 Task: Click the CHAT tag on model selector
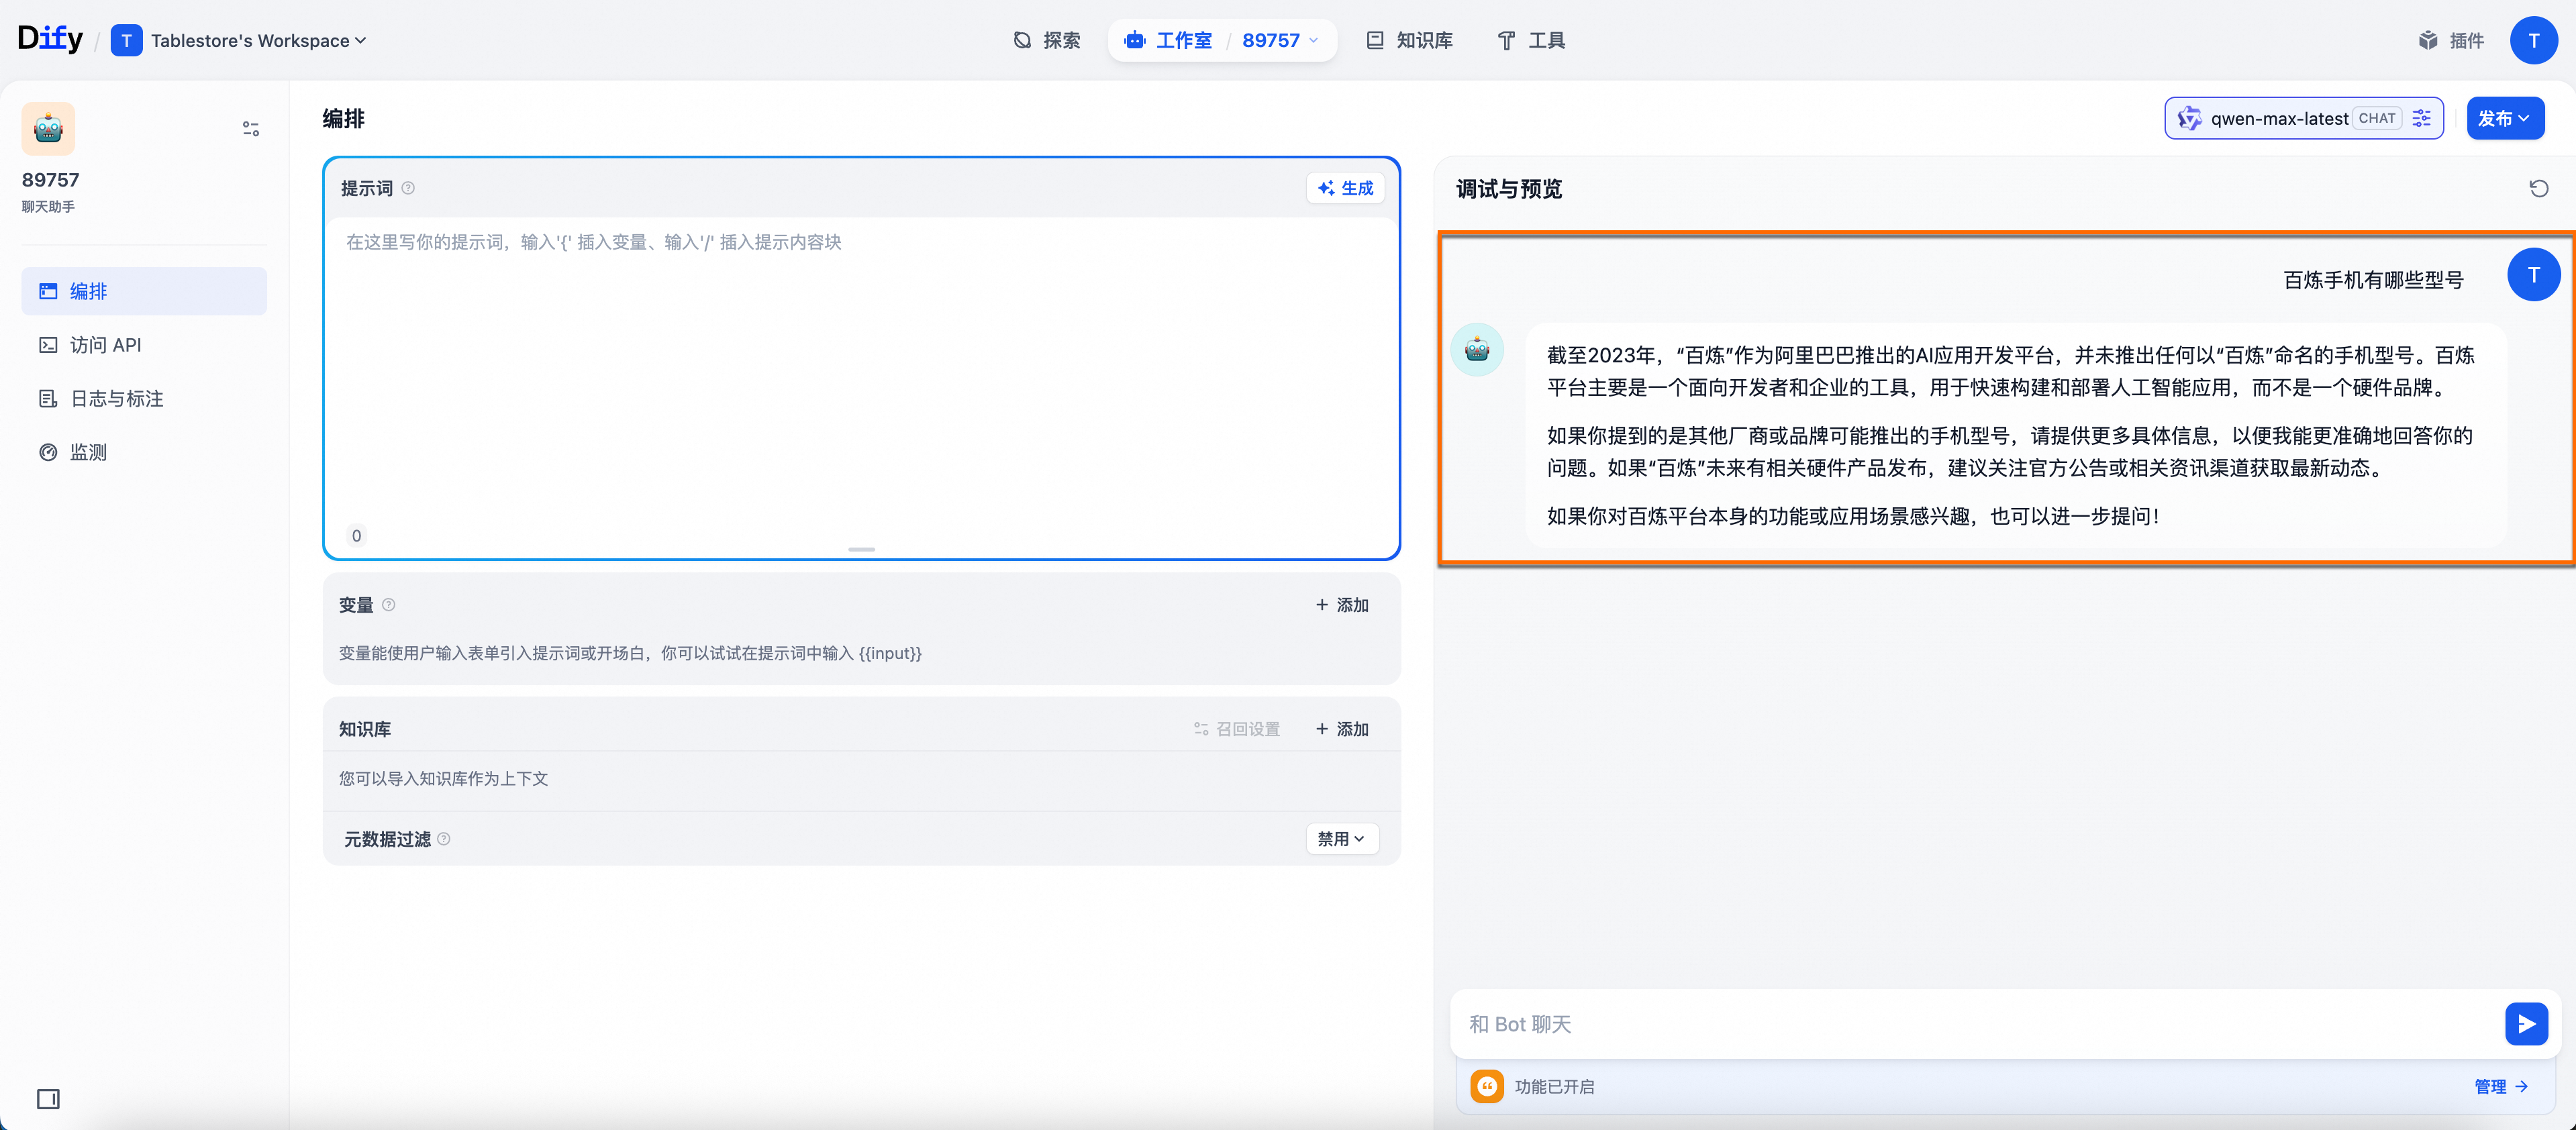(x=2376, y=118)
